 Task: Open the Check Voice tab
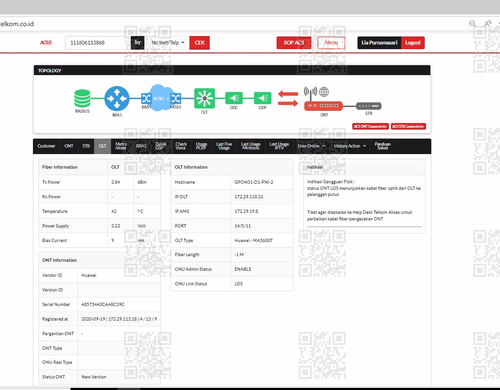[181, 146]
